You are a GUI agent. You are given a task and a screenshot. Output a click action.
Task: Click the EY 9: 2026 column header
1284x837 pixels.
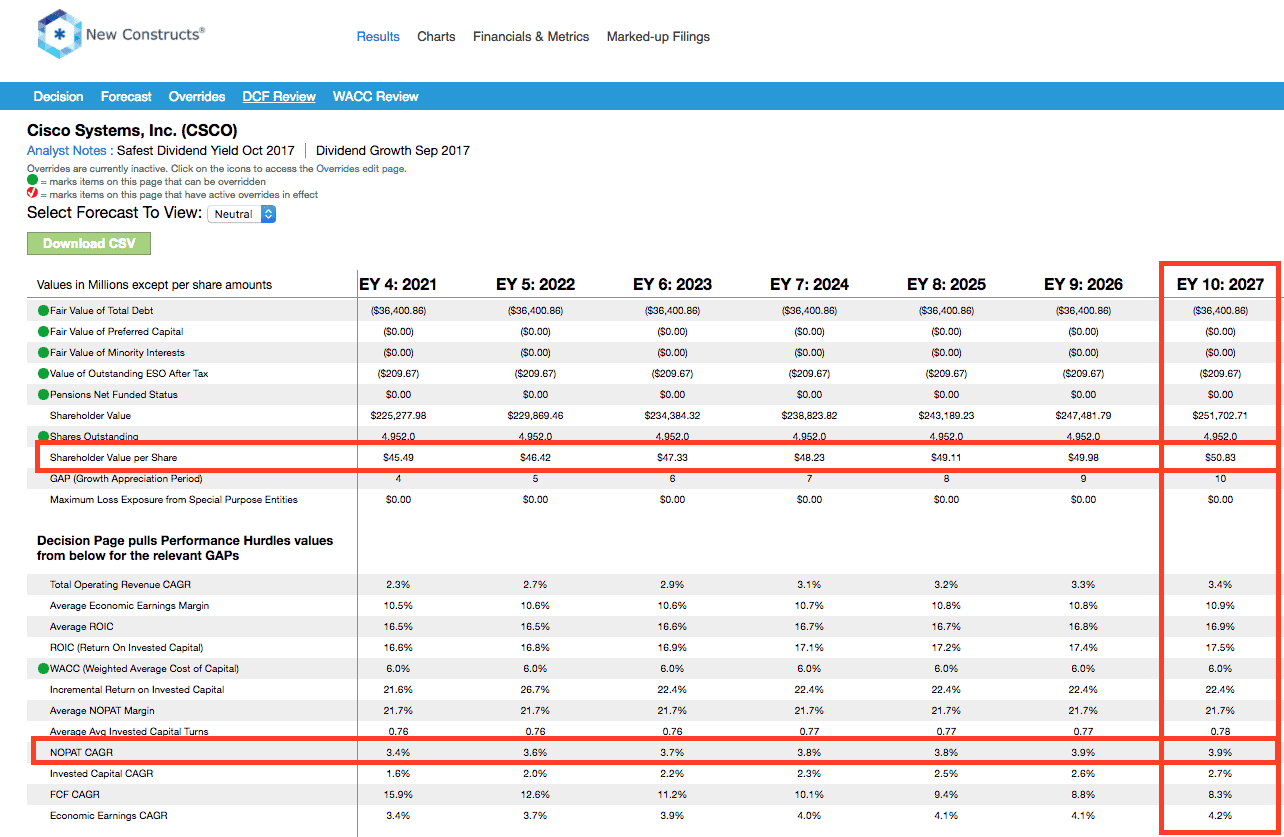[x=1083, y=285]
